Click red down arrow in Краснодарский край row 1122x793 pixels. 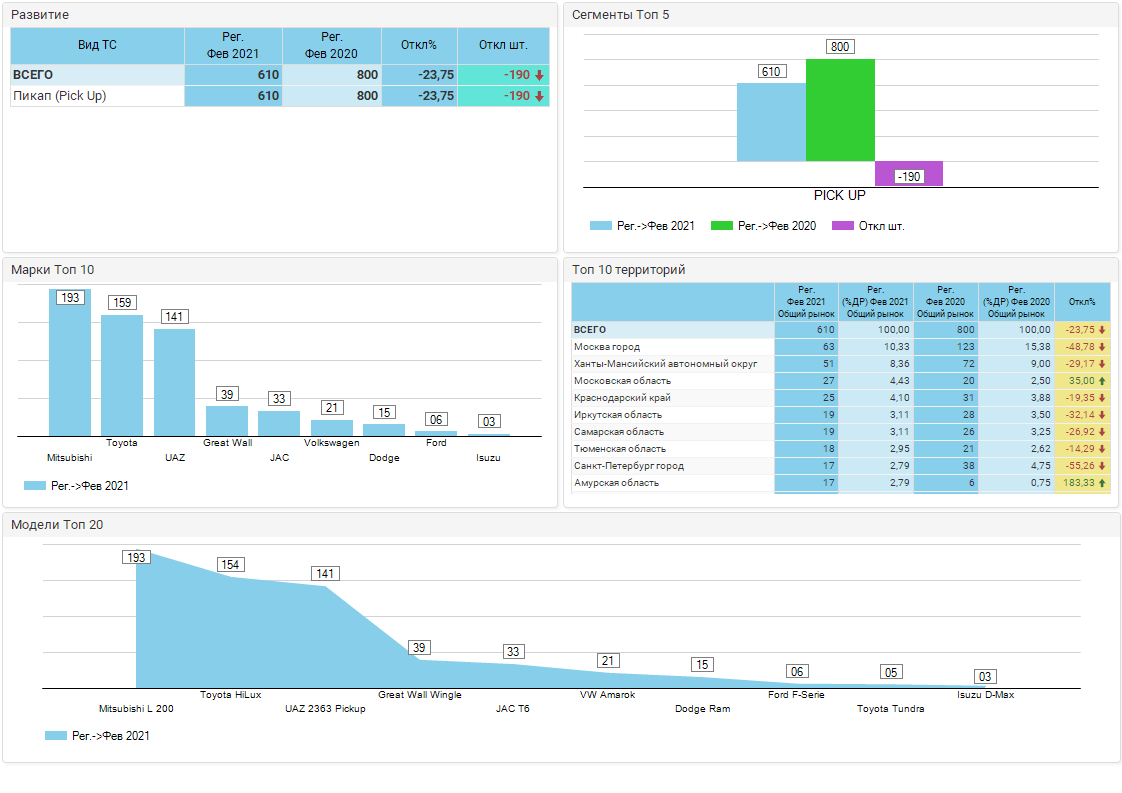[1102, 398]
